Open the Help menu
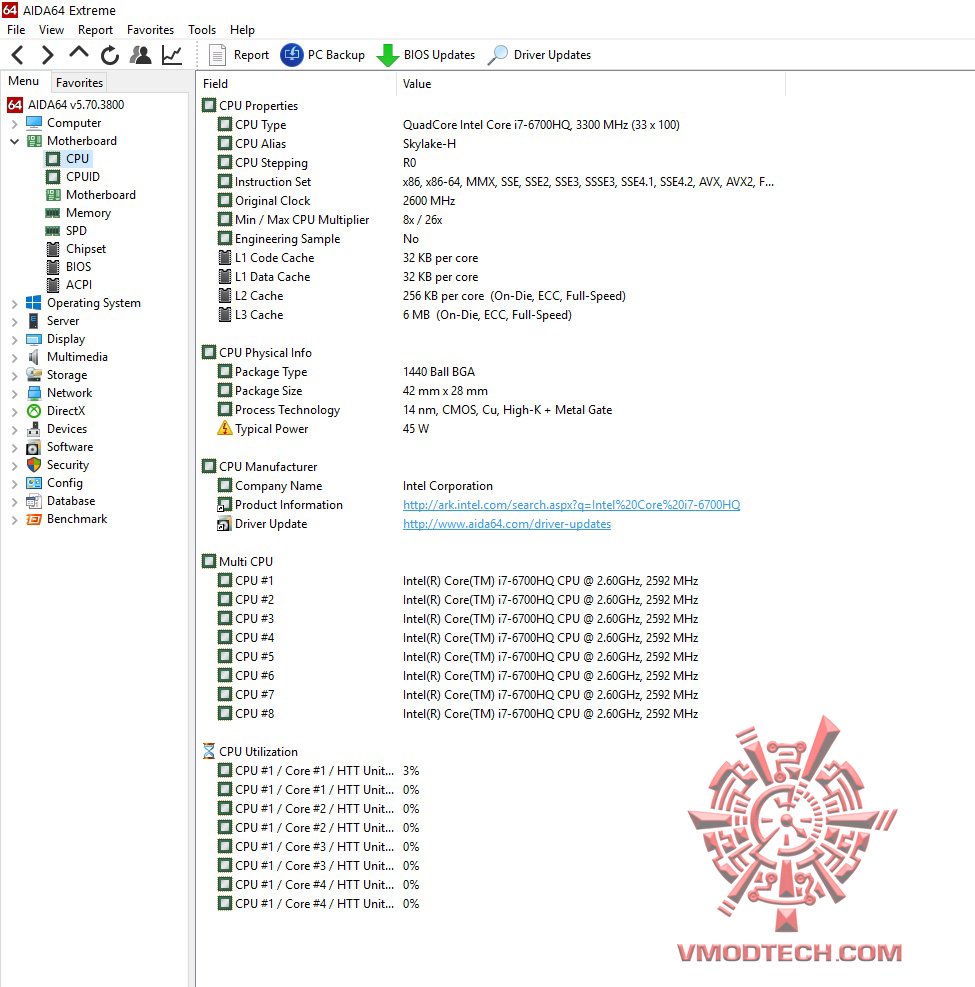 (x=242, y=30)
